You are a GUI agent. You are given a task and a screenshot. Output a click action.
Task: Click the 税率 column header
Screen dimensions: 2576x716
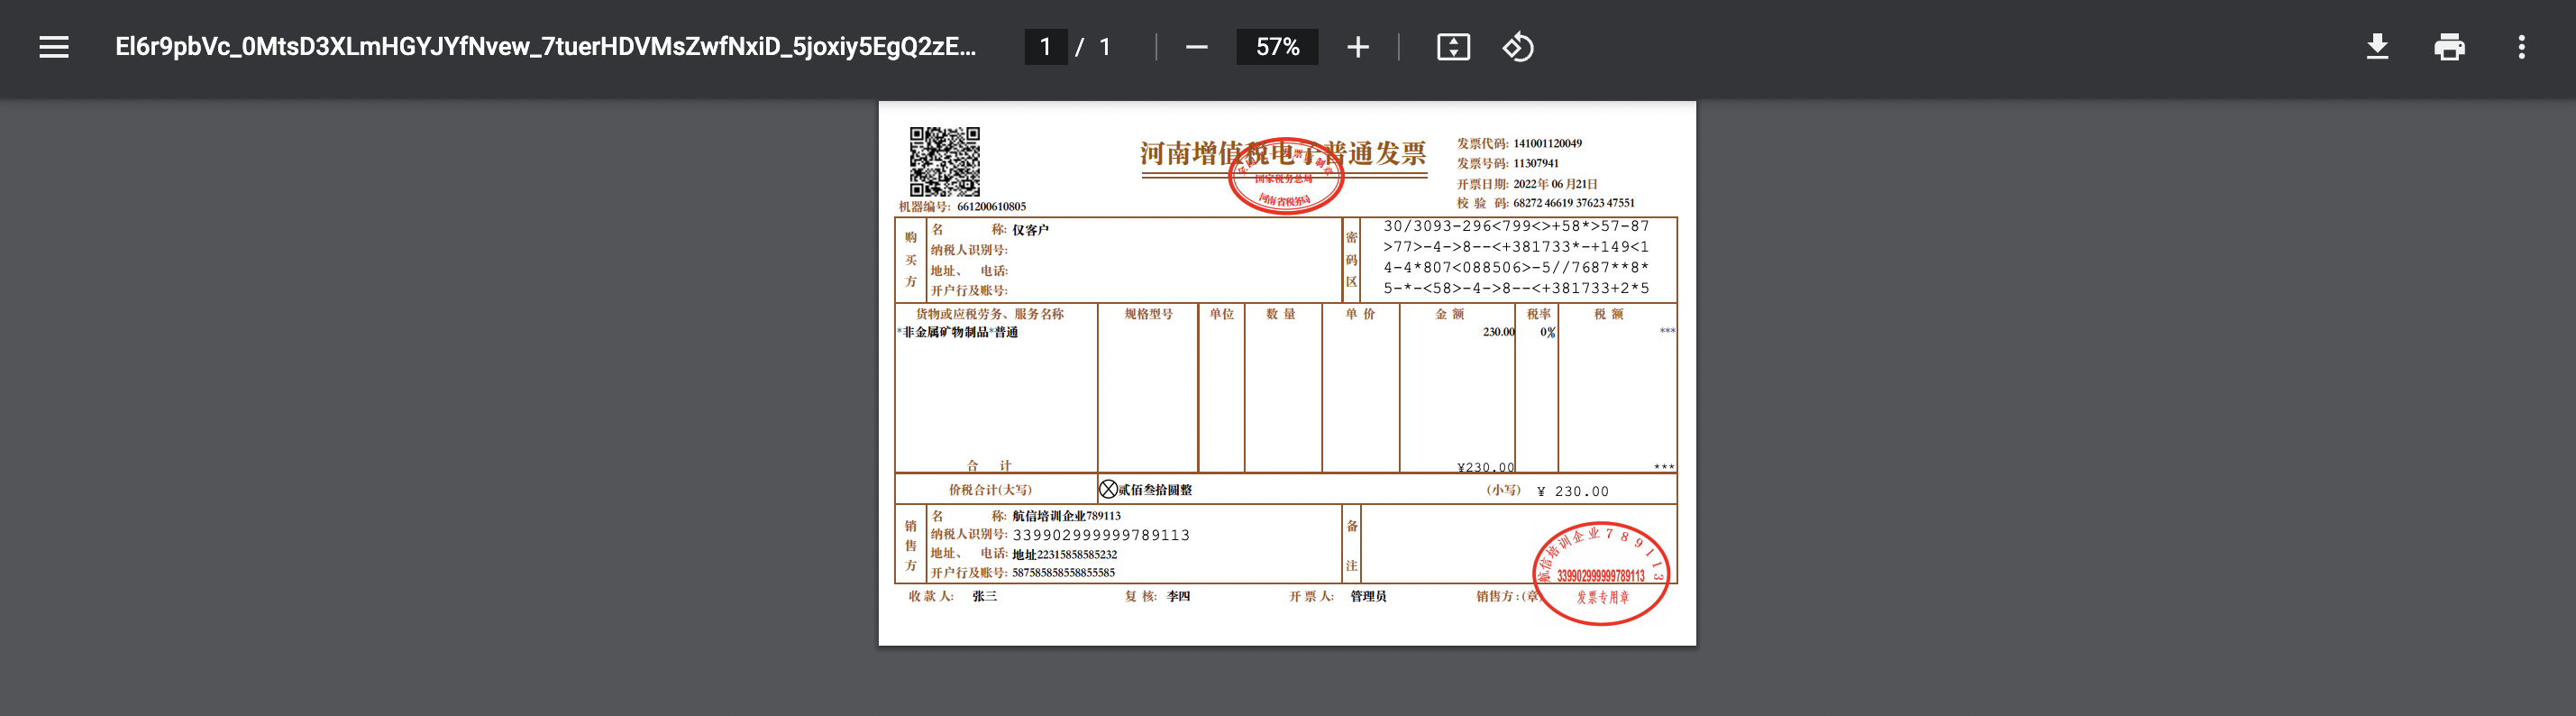tap(1538, 314)
